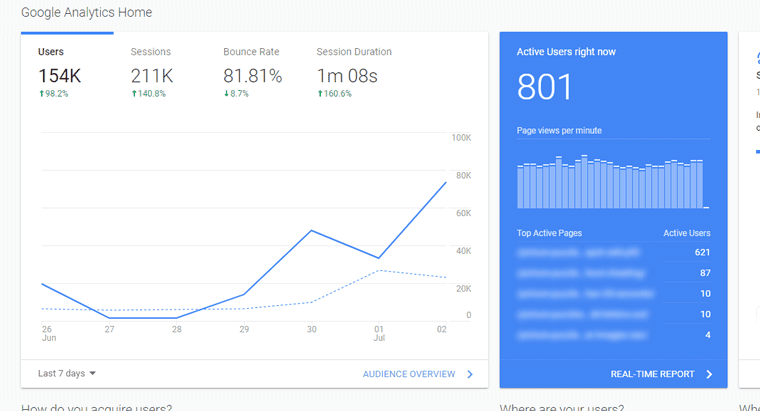Switch to the Sessions metric tab

152,72
